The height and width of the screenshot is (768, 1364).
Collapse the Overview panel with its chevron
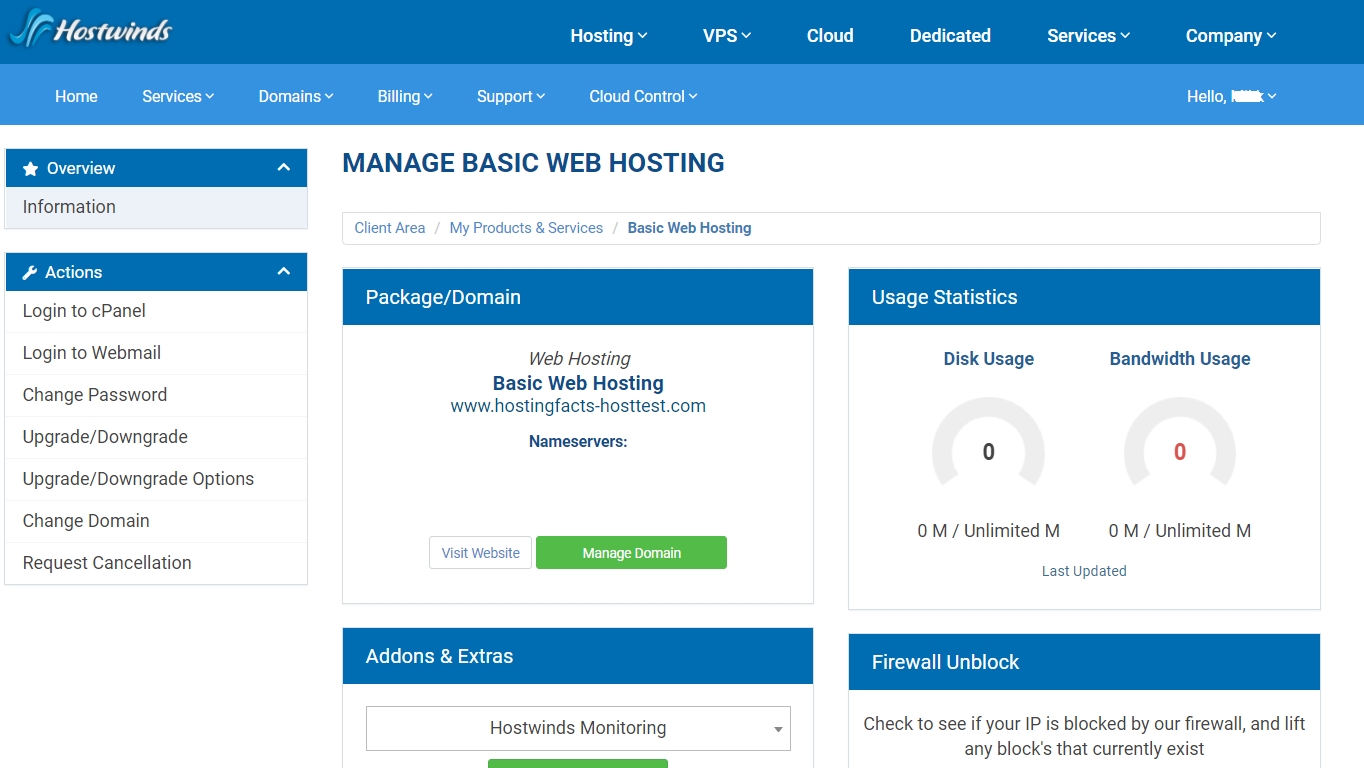(x=284, y=168)
